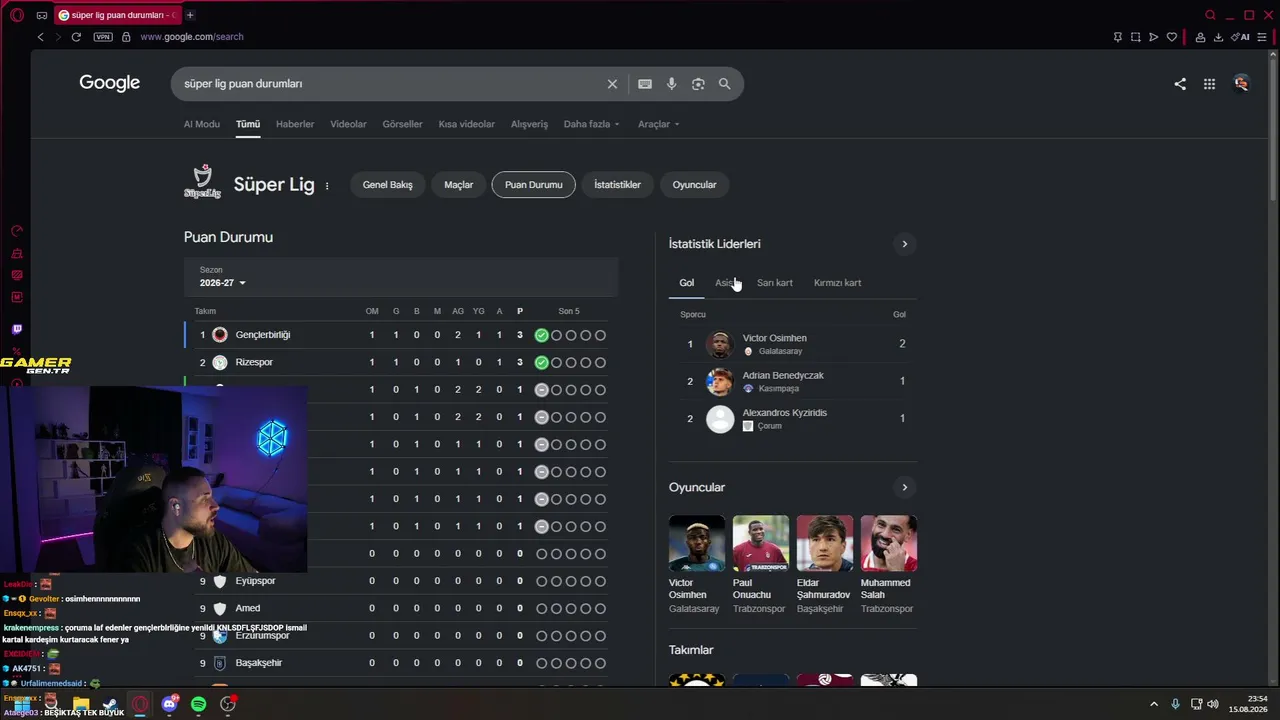Image resolution: width=1280 pixels, height=720 pixels.
Task: Open the Google account avatar
Action: click(1241, 84)
